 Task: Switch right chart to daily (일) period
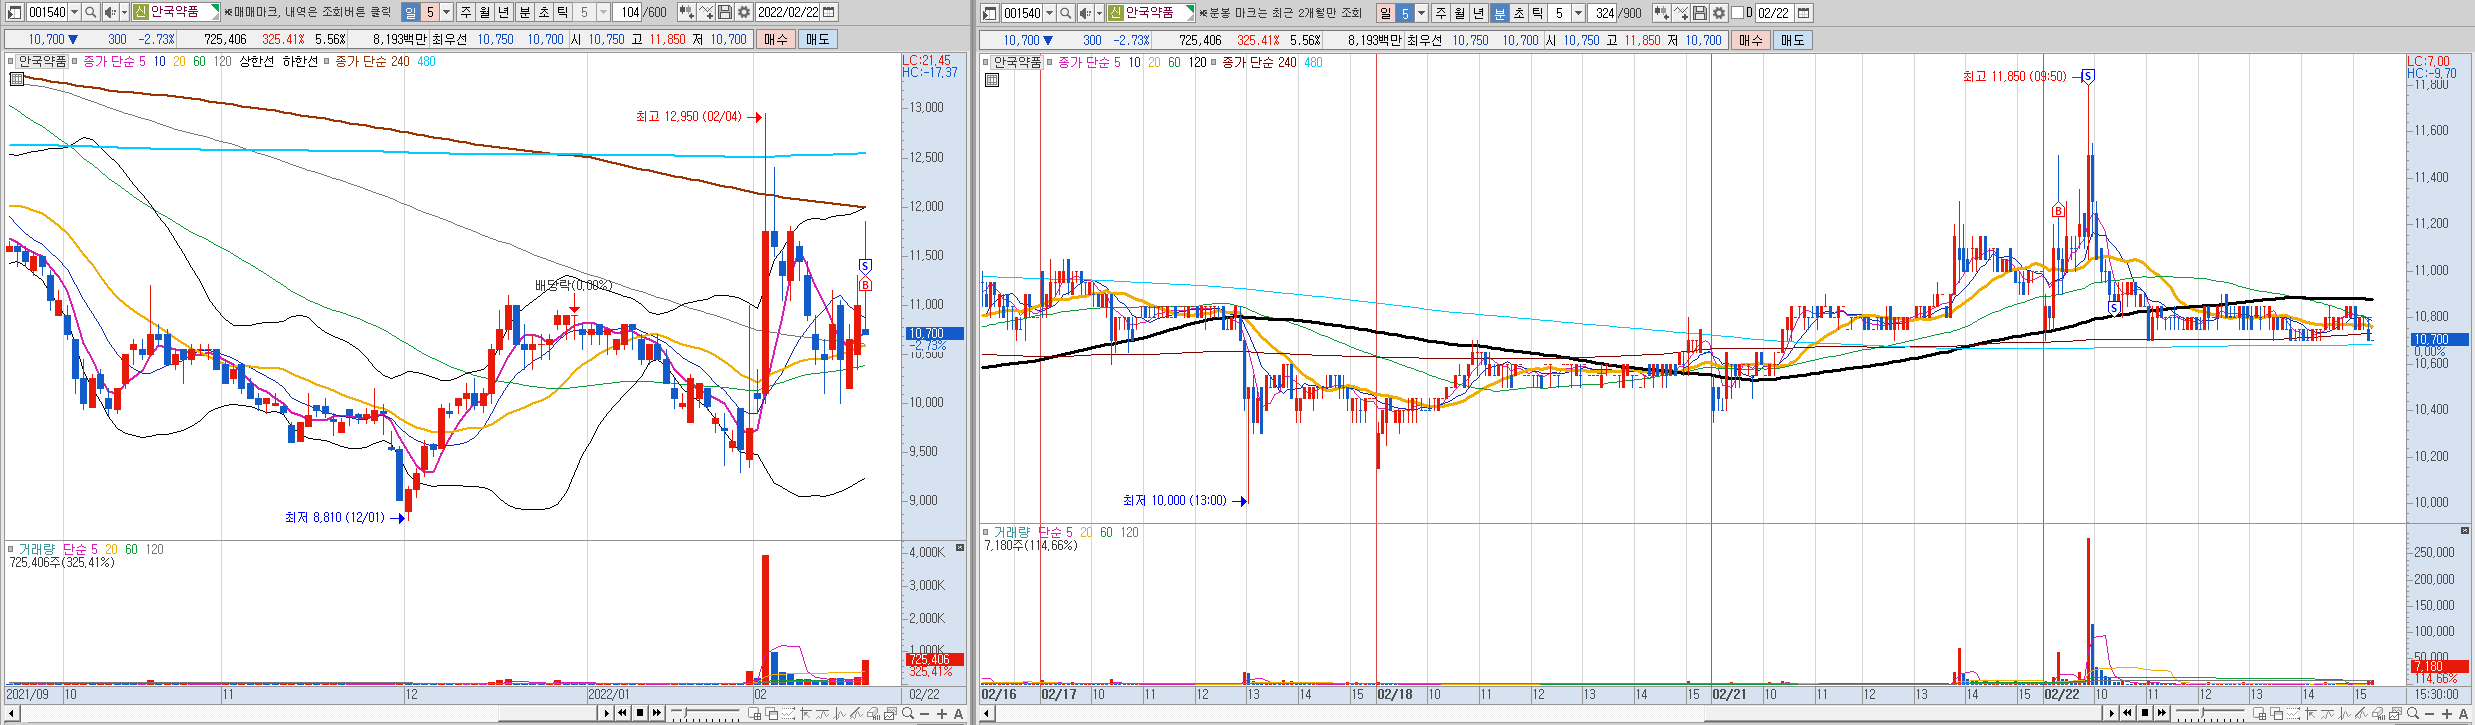coord(1386,13)
